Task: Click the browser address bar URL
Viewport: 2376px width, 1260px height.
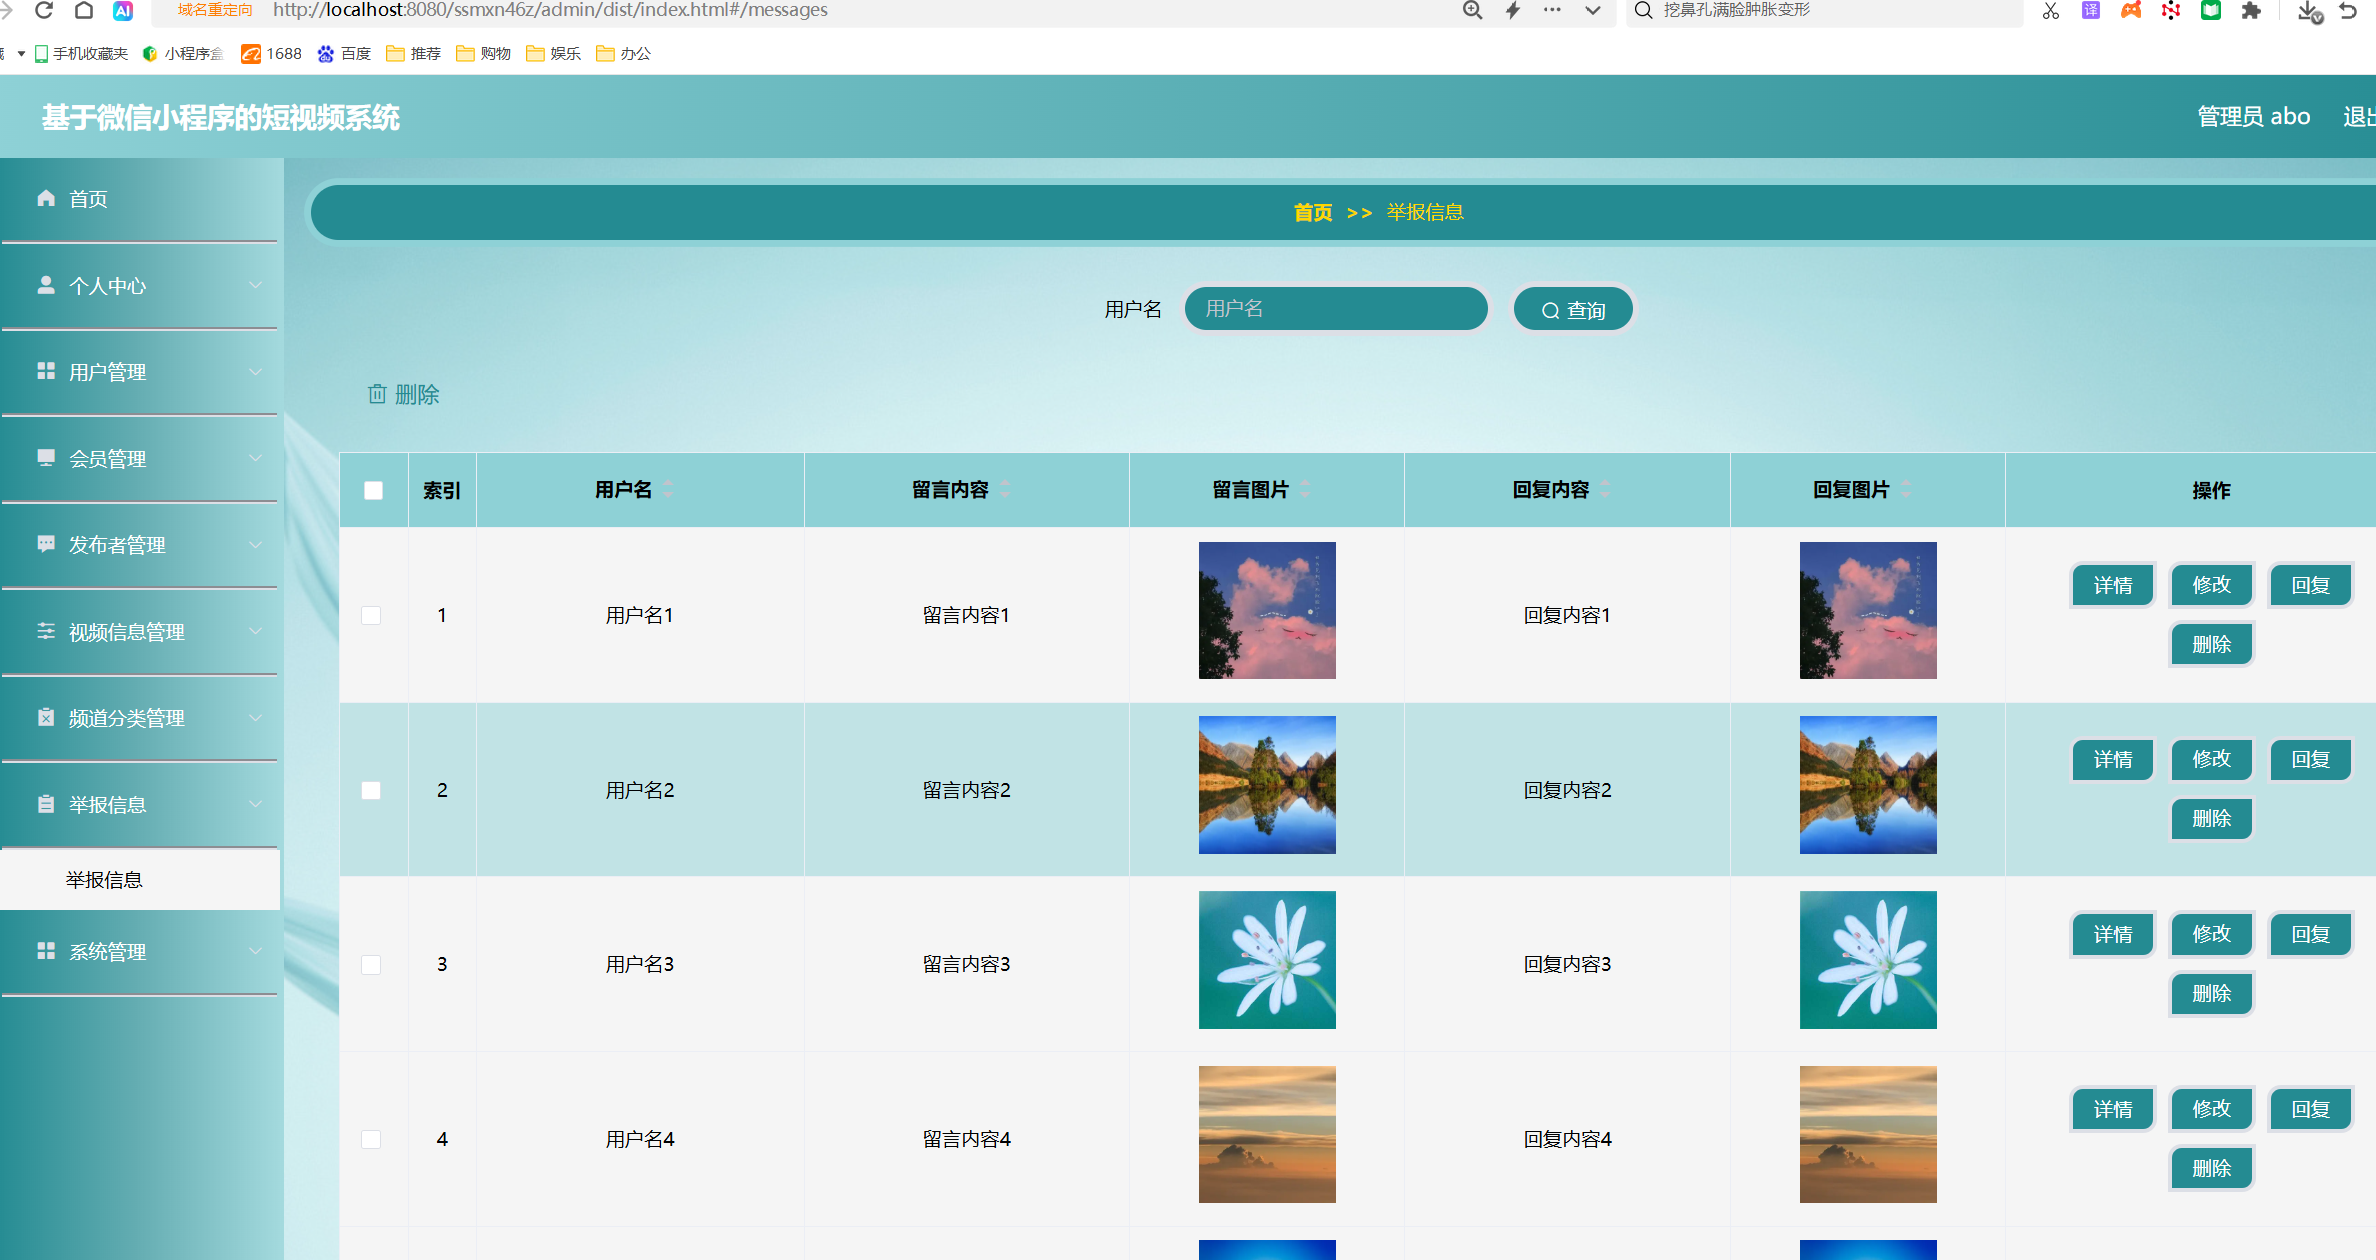Action: click(x=550, y=10)
